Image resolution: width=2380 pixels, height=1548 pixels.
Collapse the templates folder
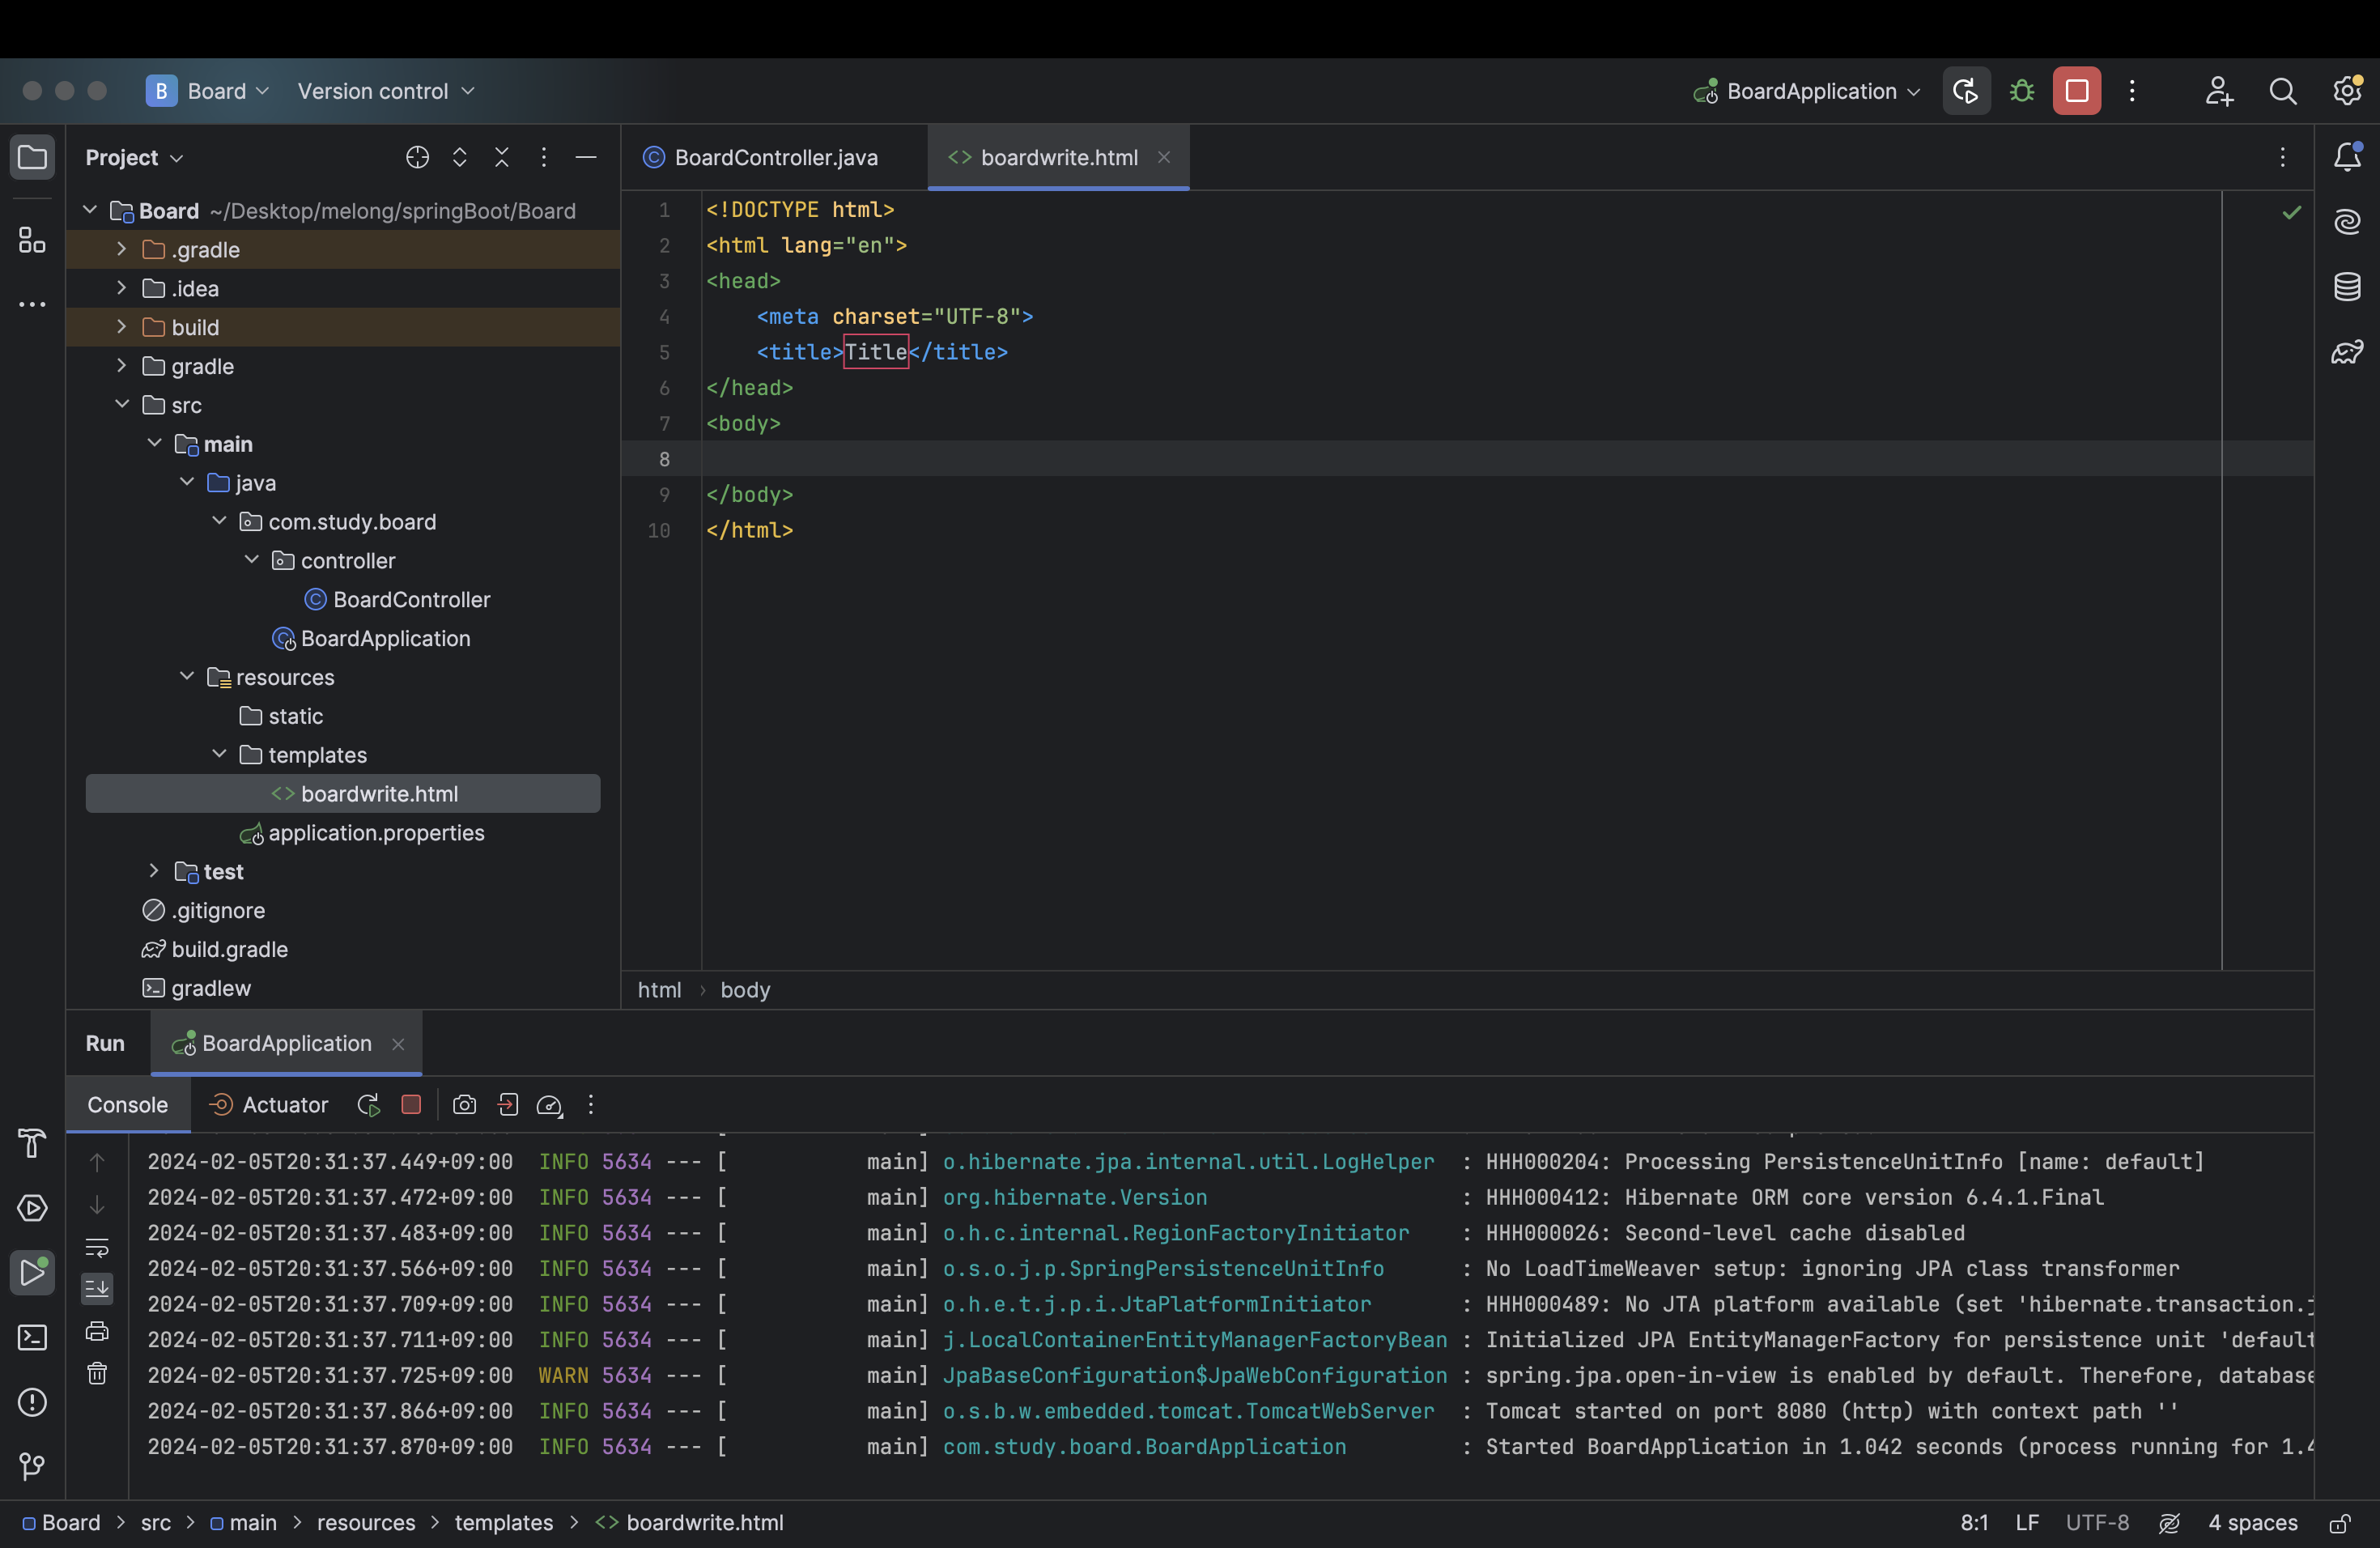219,754
